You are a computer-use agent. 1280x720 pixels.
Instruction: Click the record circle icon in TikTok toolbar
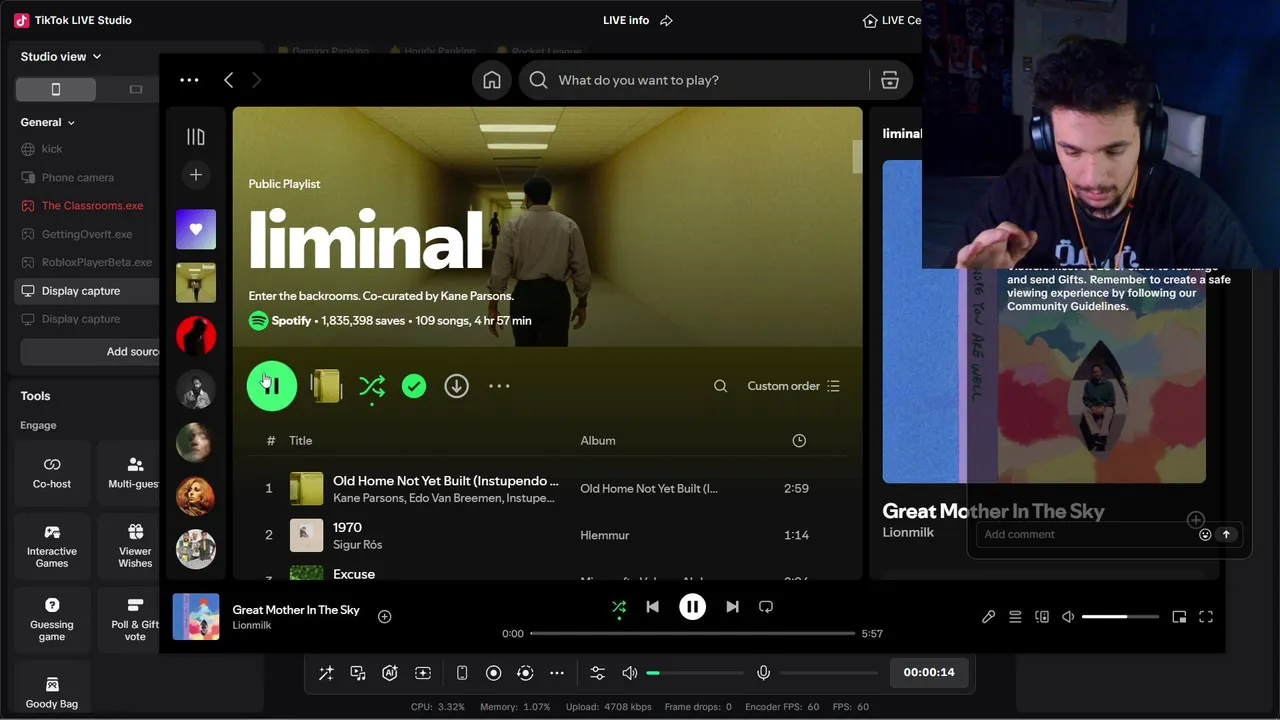click(x=493, y=673)
